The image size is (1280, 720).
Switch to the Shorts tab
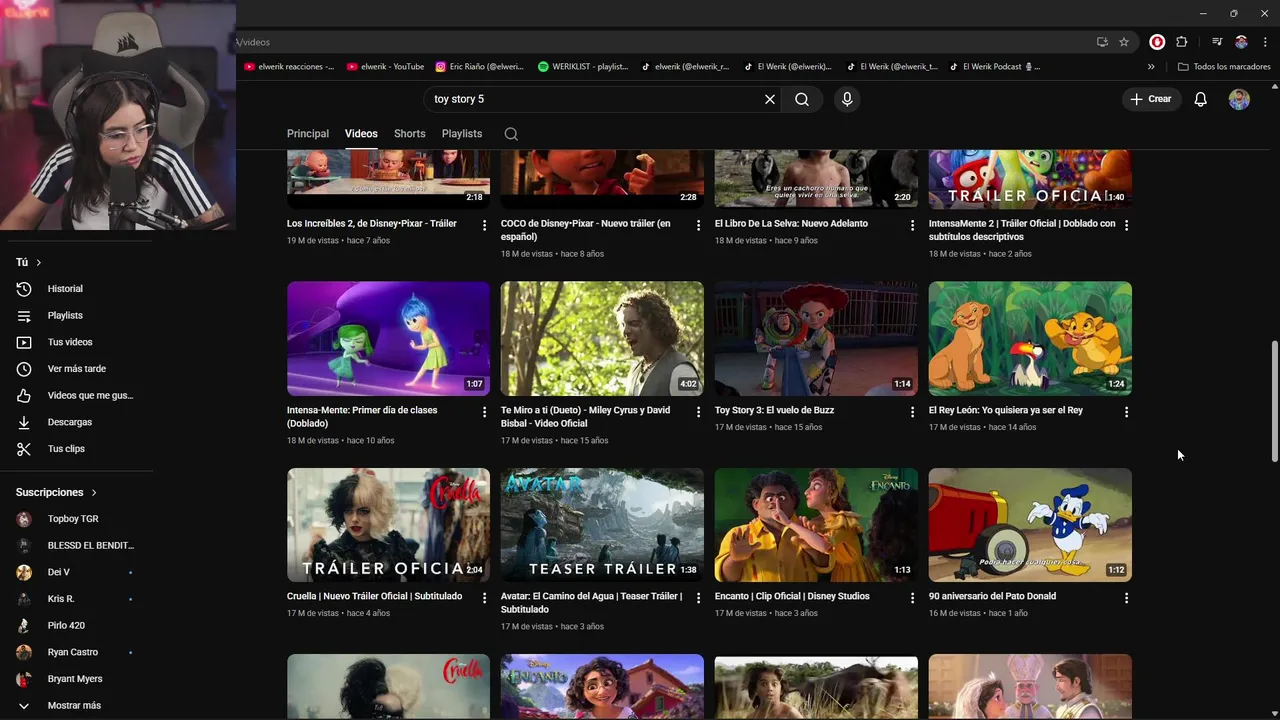[x=410, y=134]
